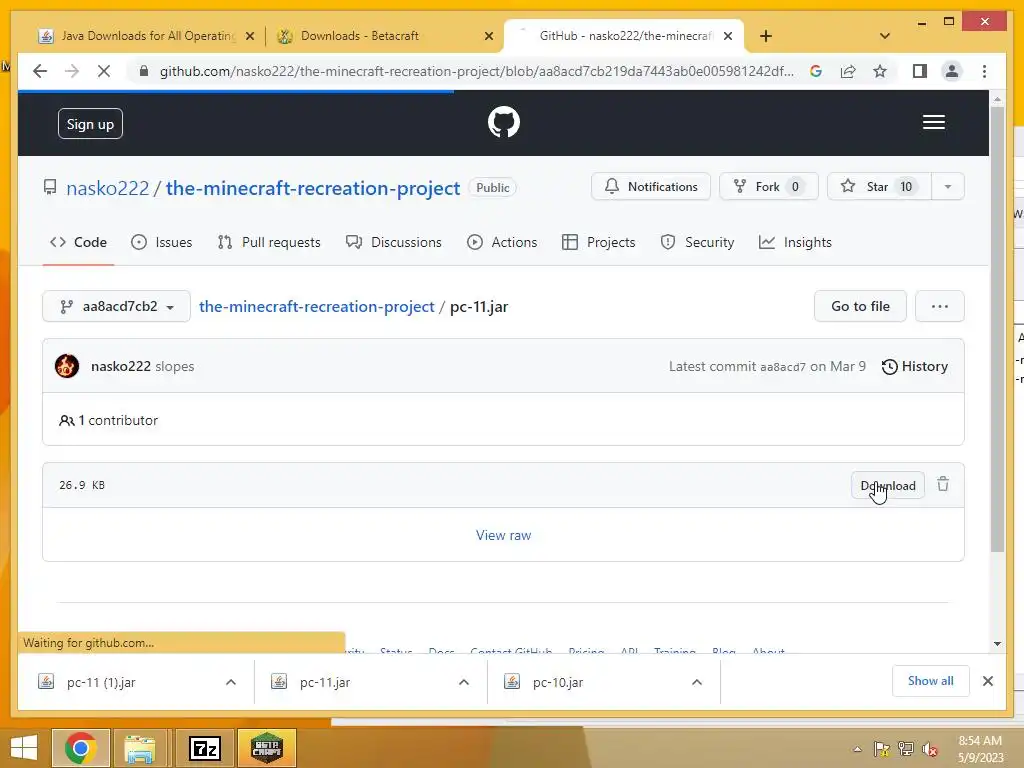Open downloaded pc-11 (1).jar file
This screenshot has height=768, width=1024.
click(x=101, y=682)
